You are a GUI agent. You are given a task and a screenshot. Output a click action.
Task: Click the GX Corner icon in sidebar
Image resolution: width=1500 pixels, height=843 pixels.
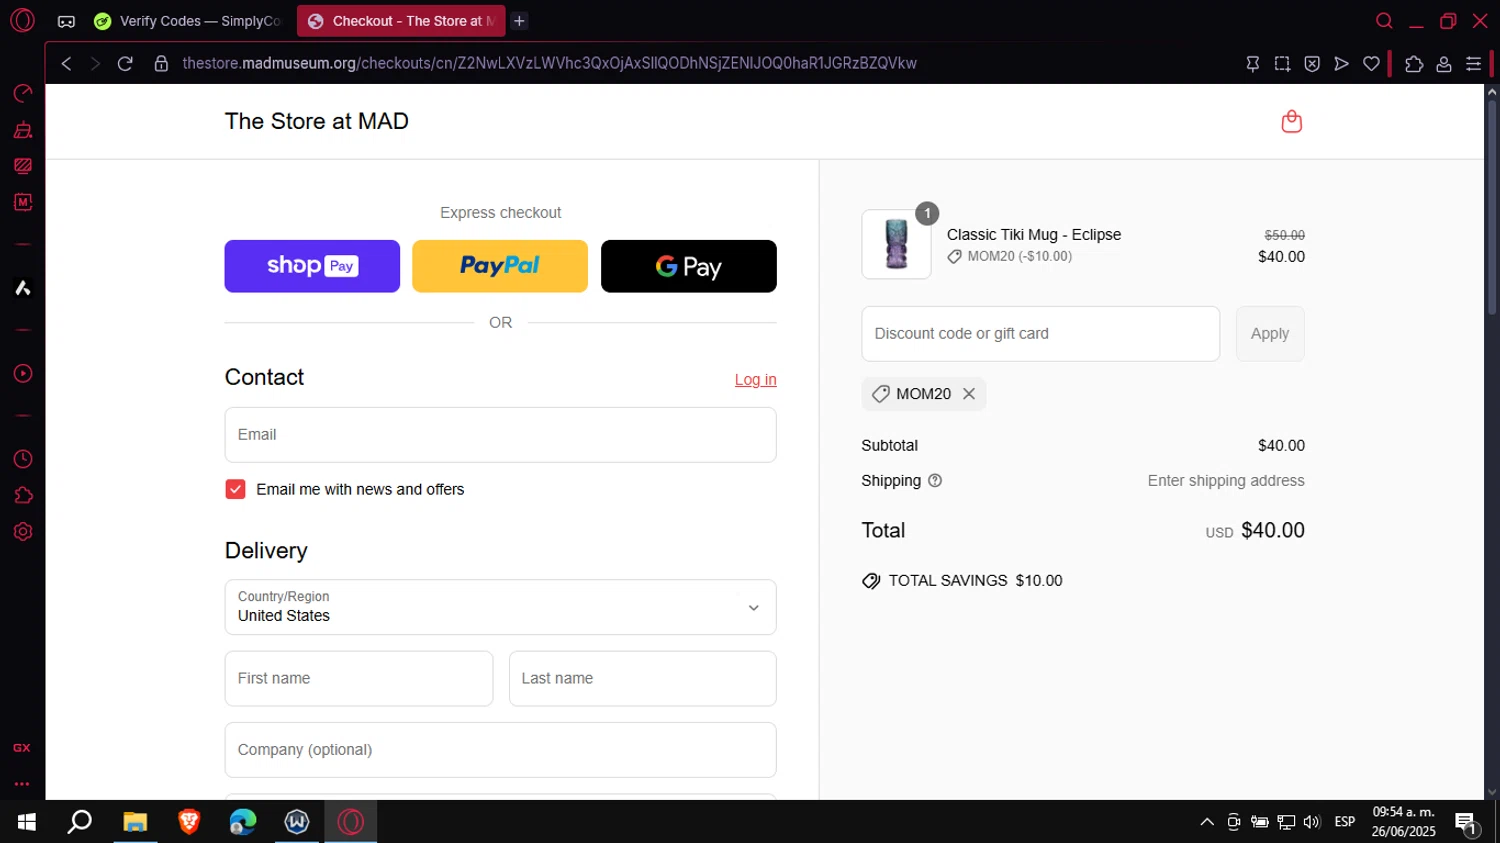pos(22,748)
